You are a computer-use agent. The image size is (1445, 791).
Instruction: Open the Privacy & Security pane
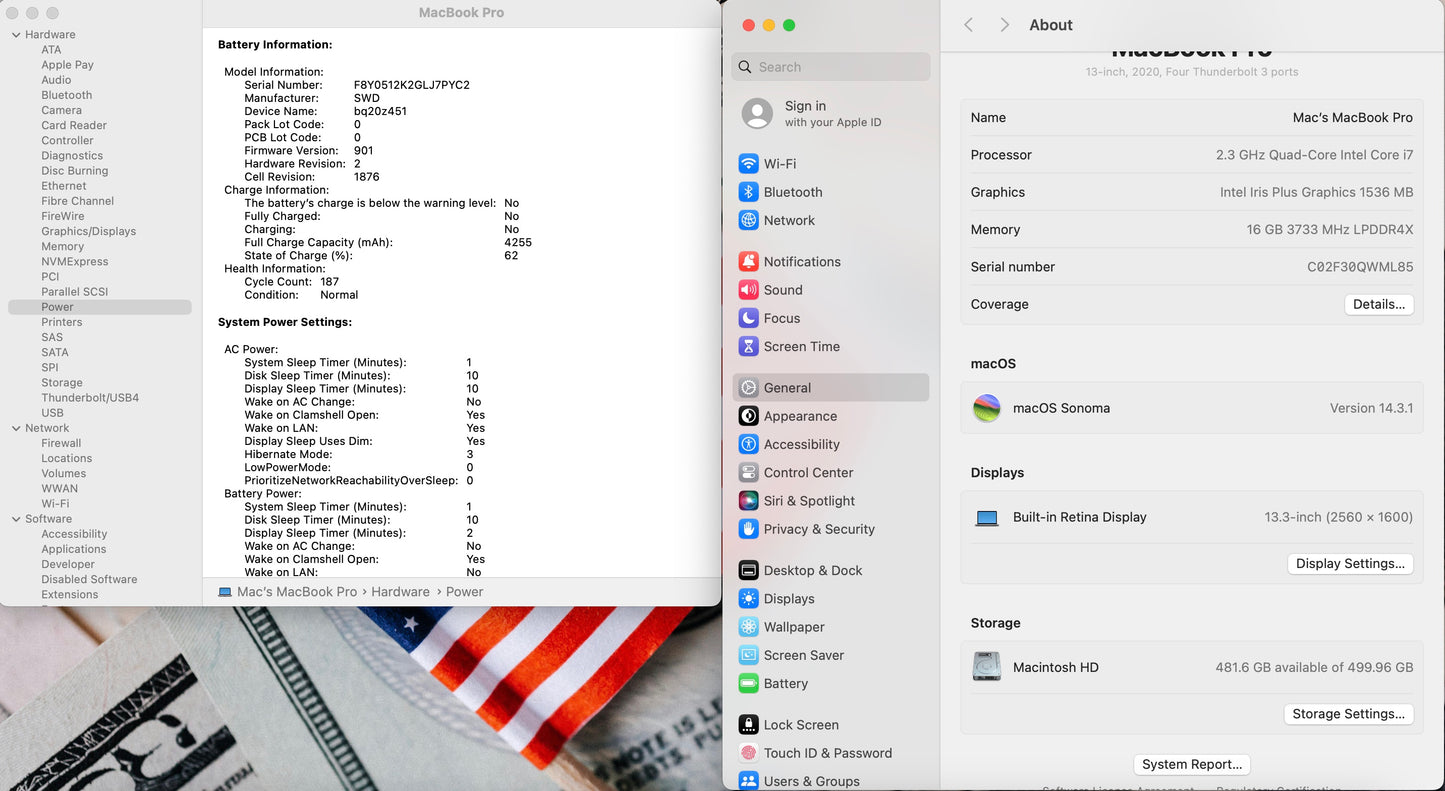click(x=818, y=529)
